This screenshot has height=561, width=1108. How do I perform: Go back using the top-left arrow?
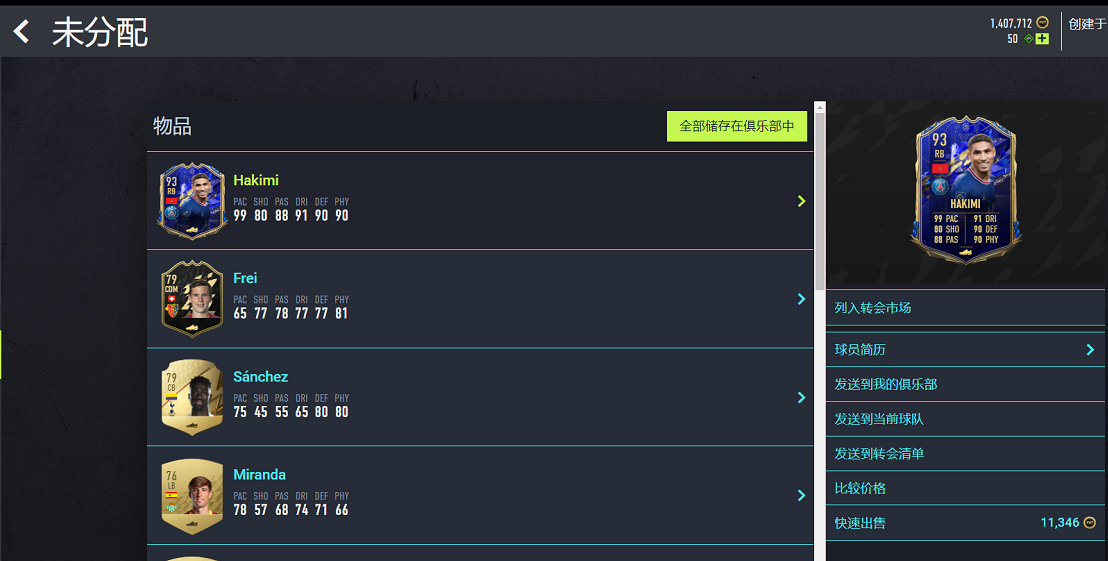[21, 32]
